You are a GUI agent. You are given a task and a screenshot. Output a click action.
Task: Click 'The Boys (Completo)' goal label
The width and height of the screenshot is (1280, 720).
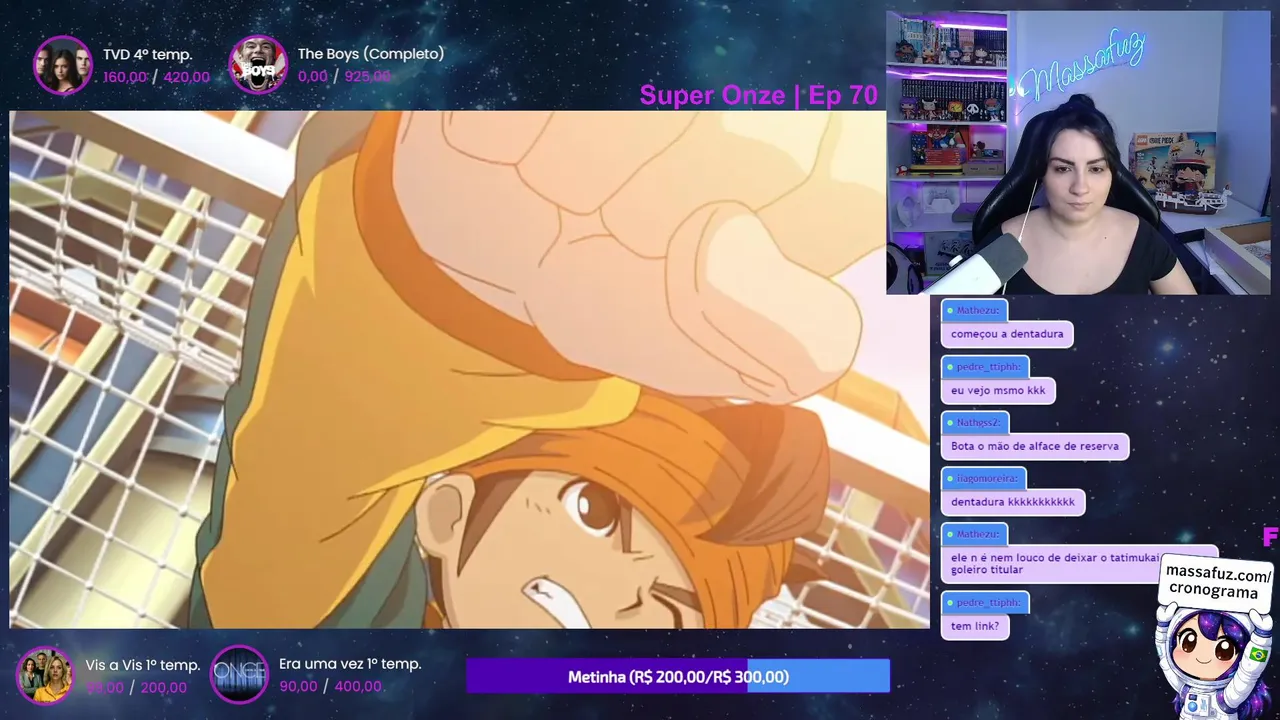[370, 54]
